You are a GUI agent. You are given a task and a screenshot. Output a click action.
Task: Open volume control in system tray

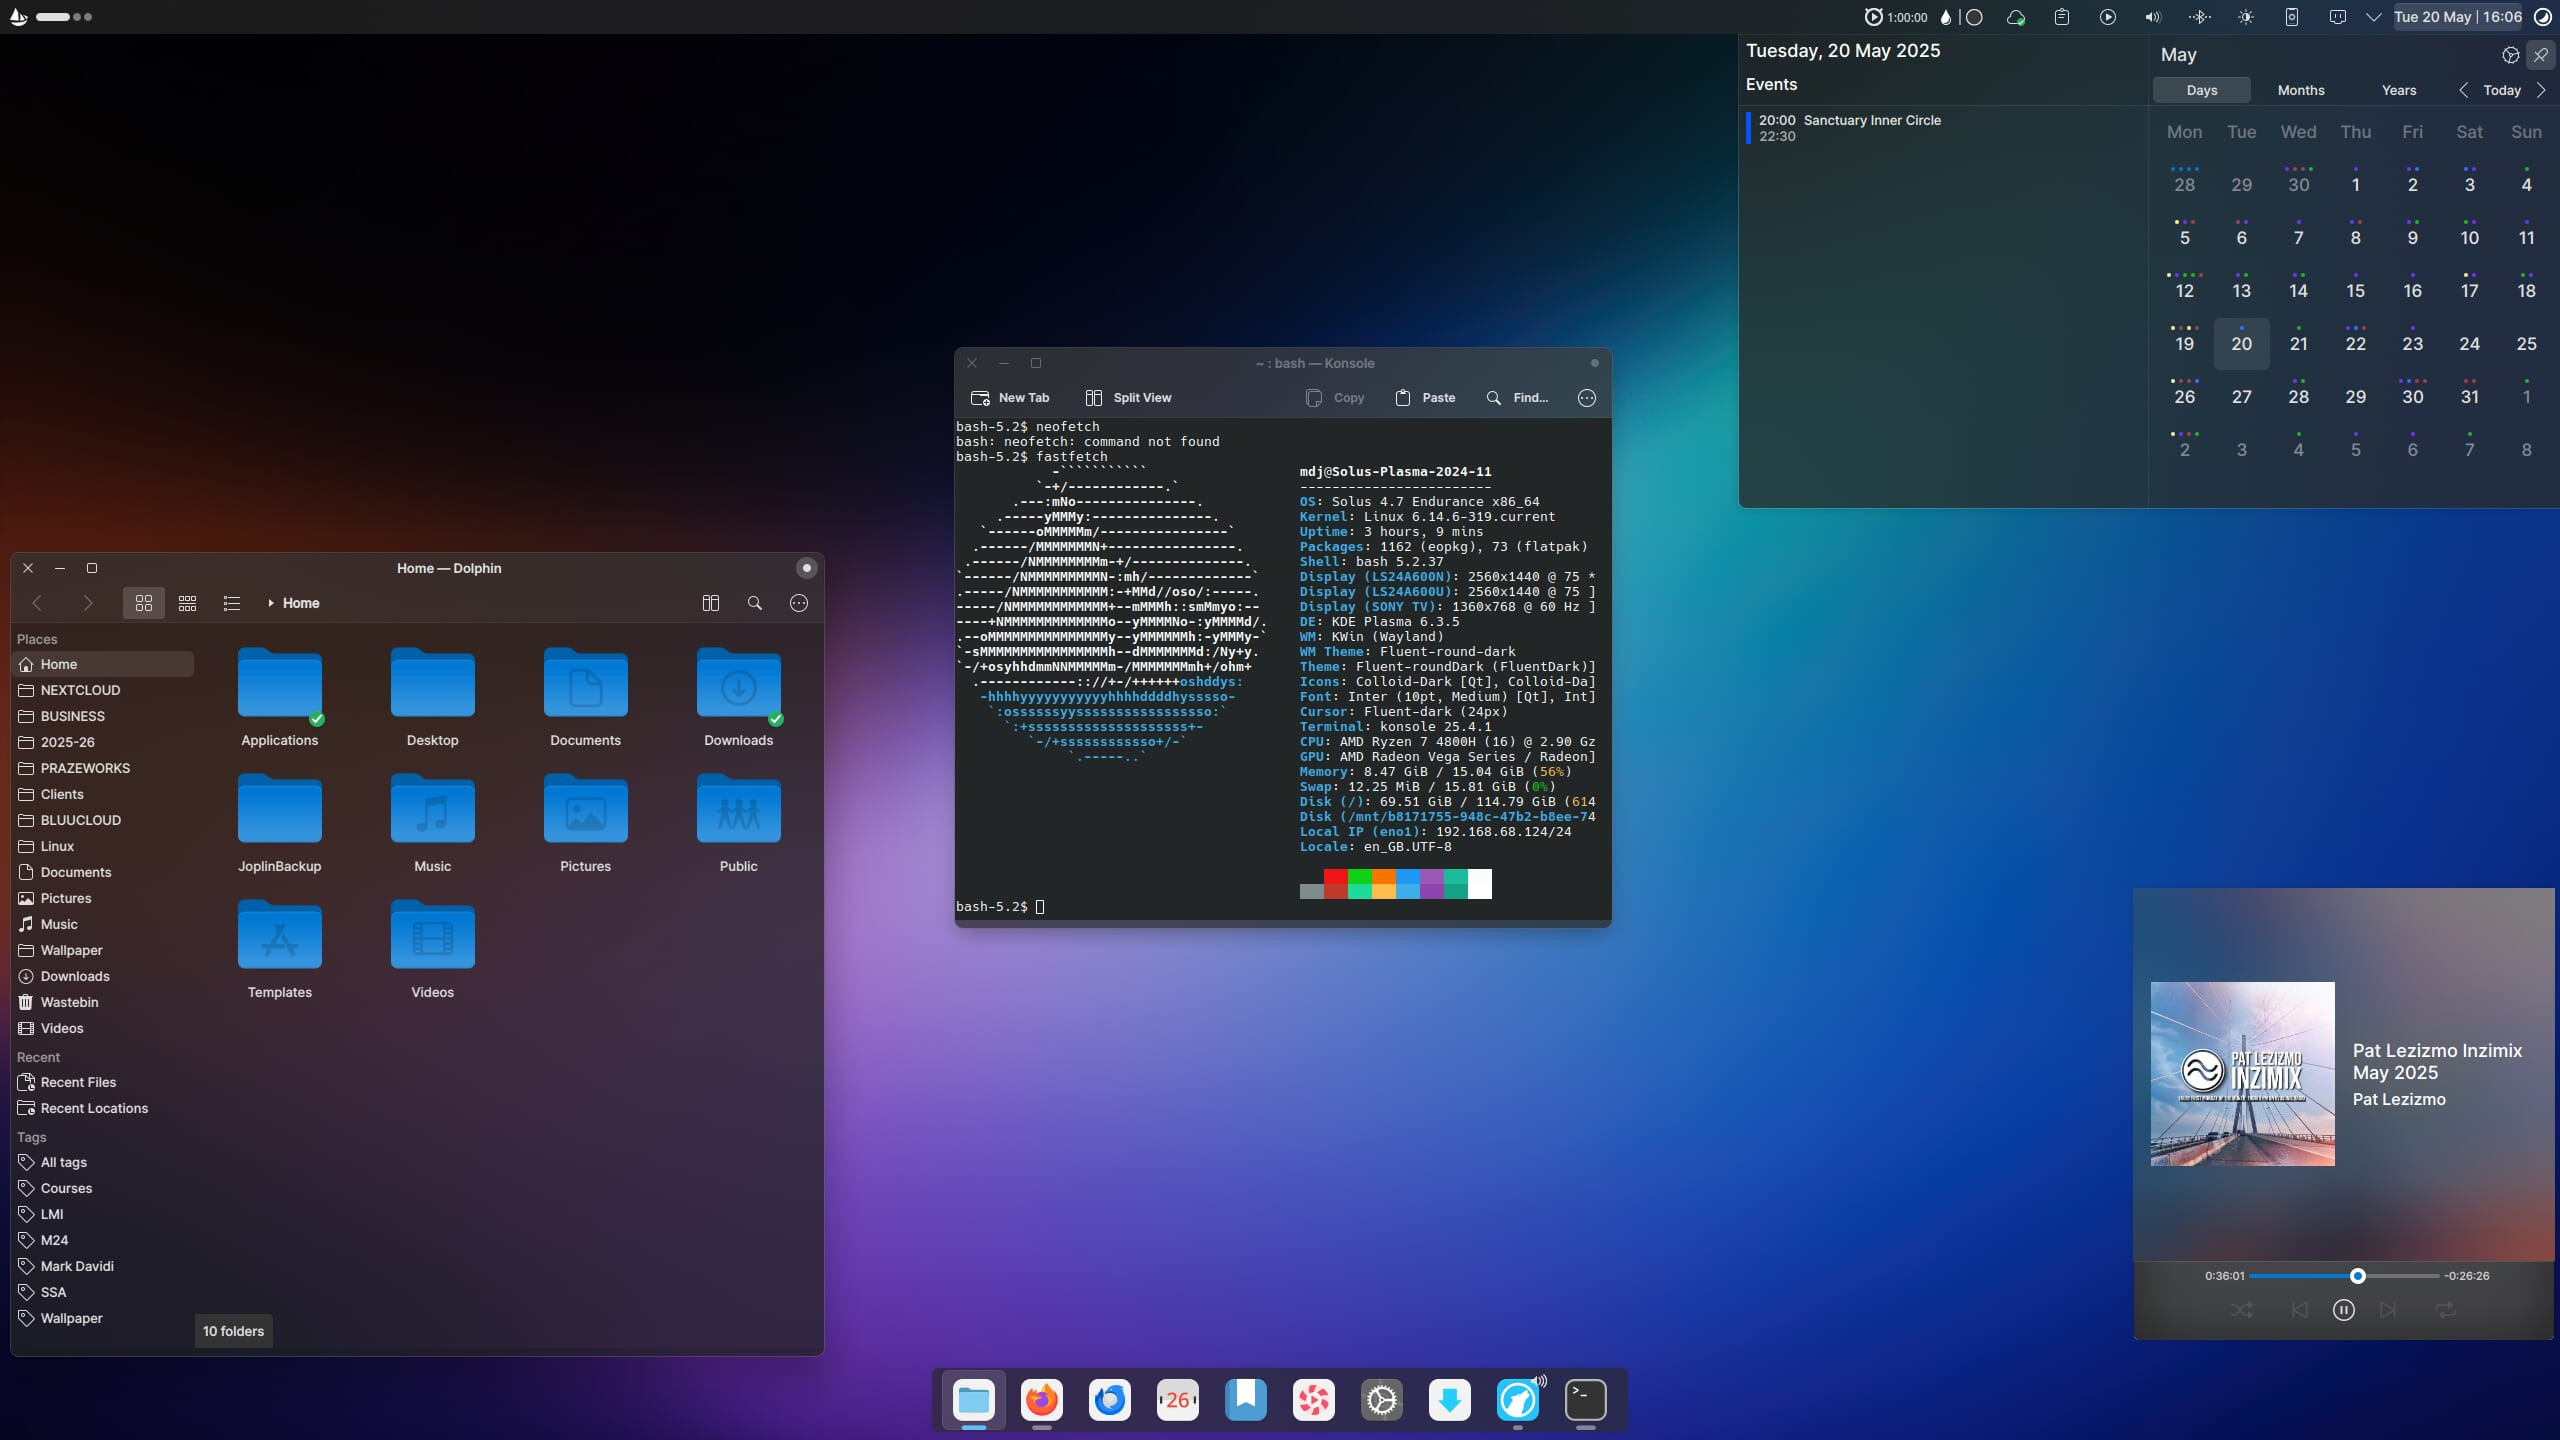pos(2153,17)
